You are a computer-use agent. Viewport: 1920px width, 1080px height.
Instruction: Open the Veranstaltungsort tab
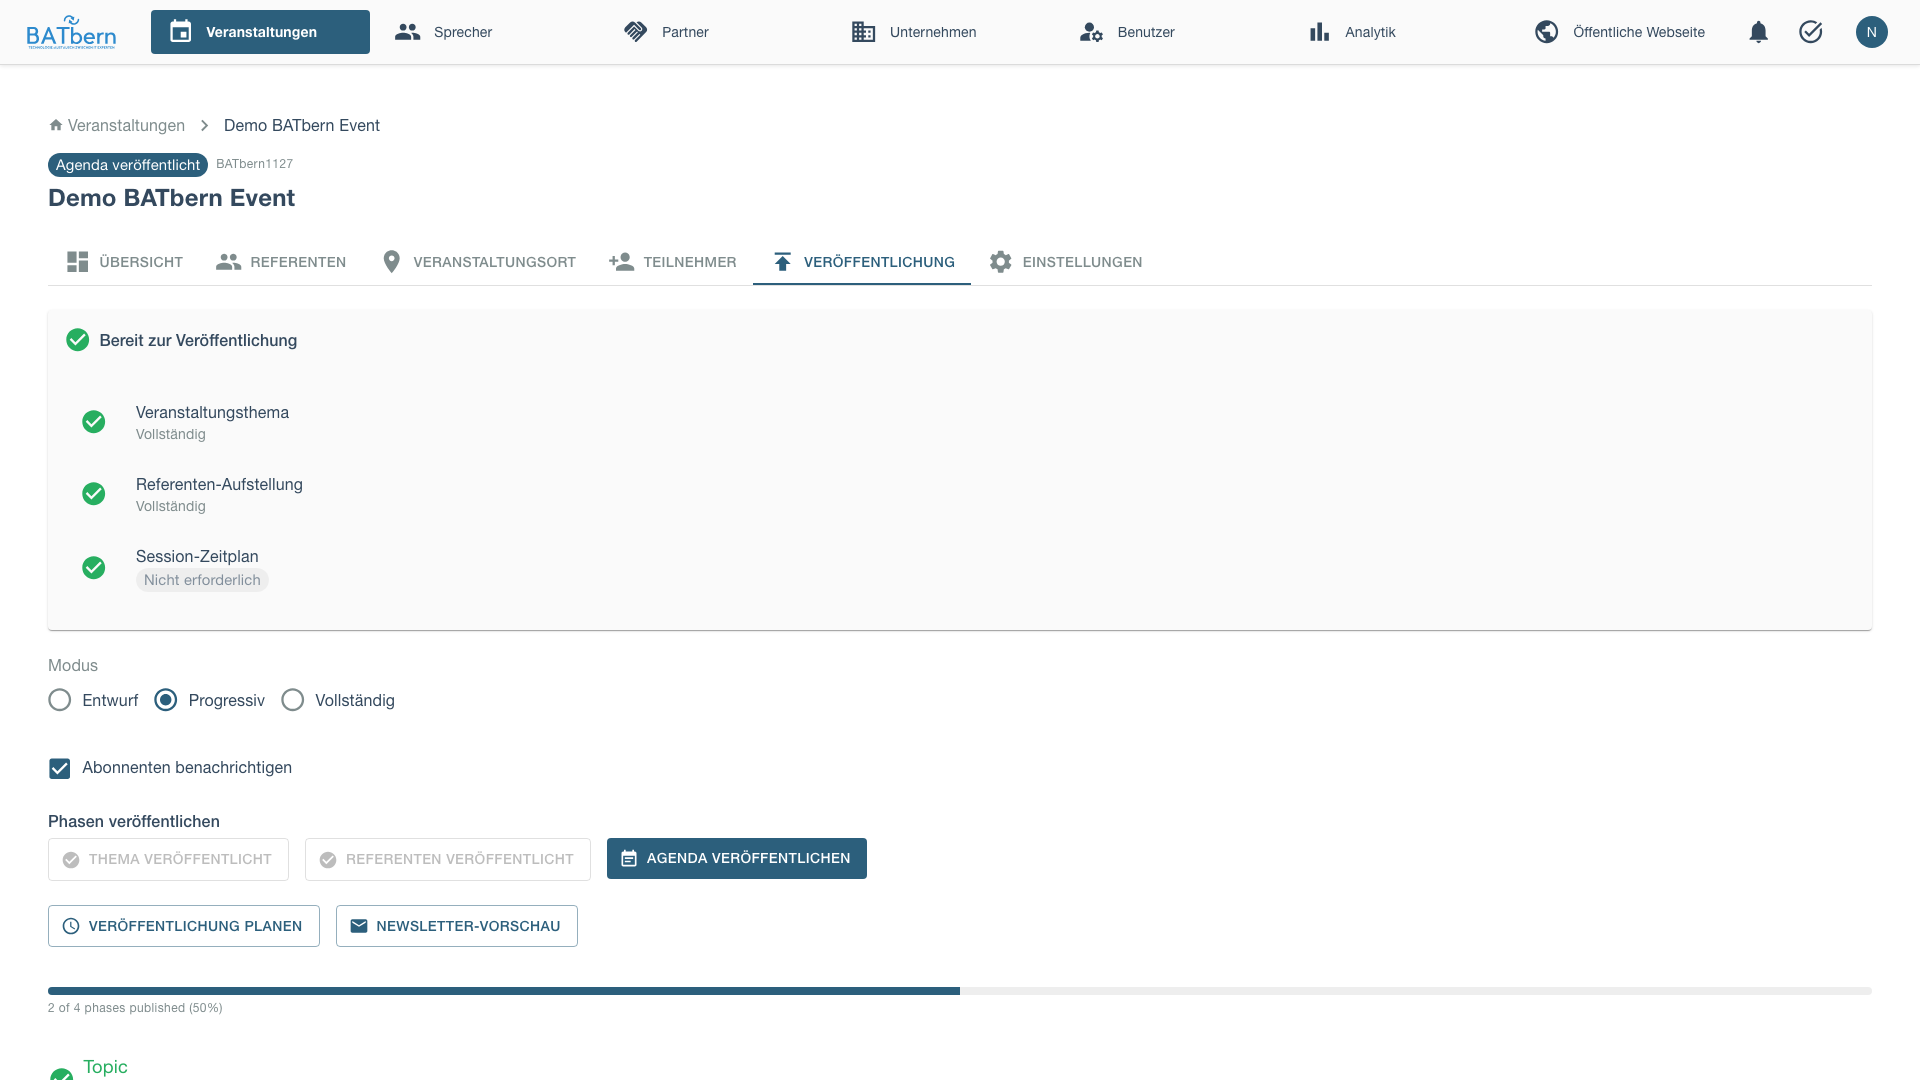(479, 262)
